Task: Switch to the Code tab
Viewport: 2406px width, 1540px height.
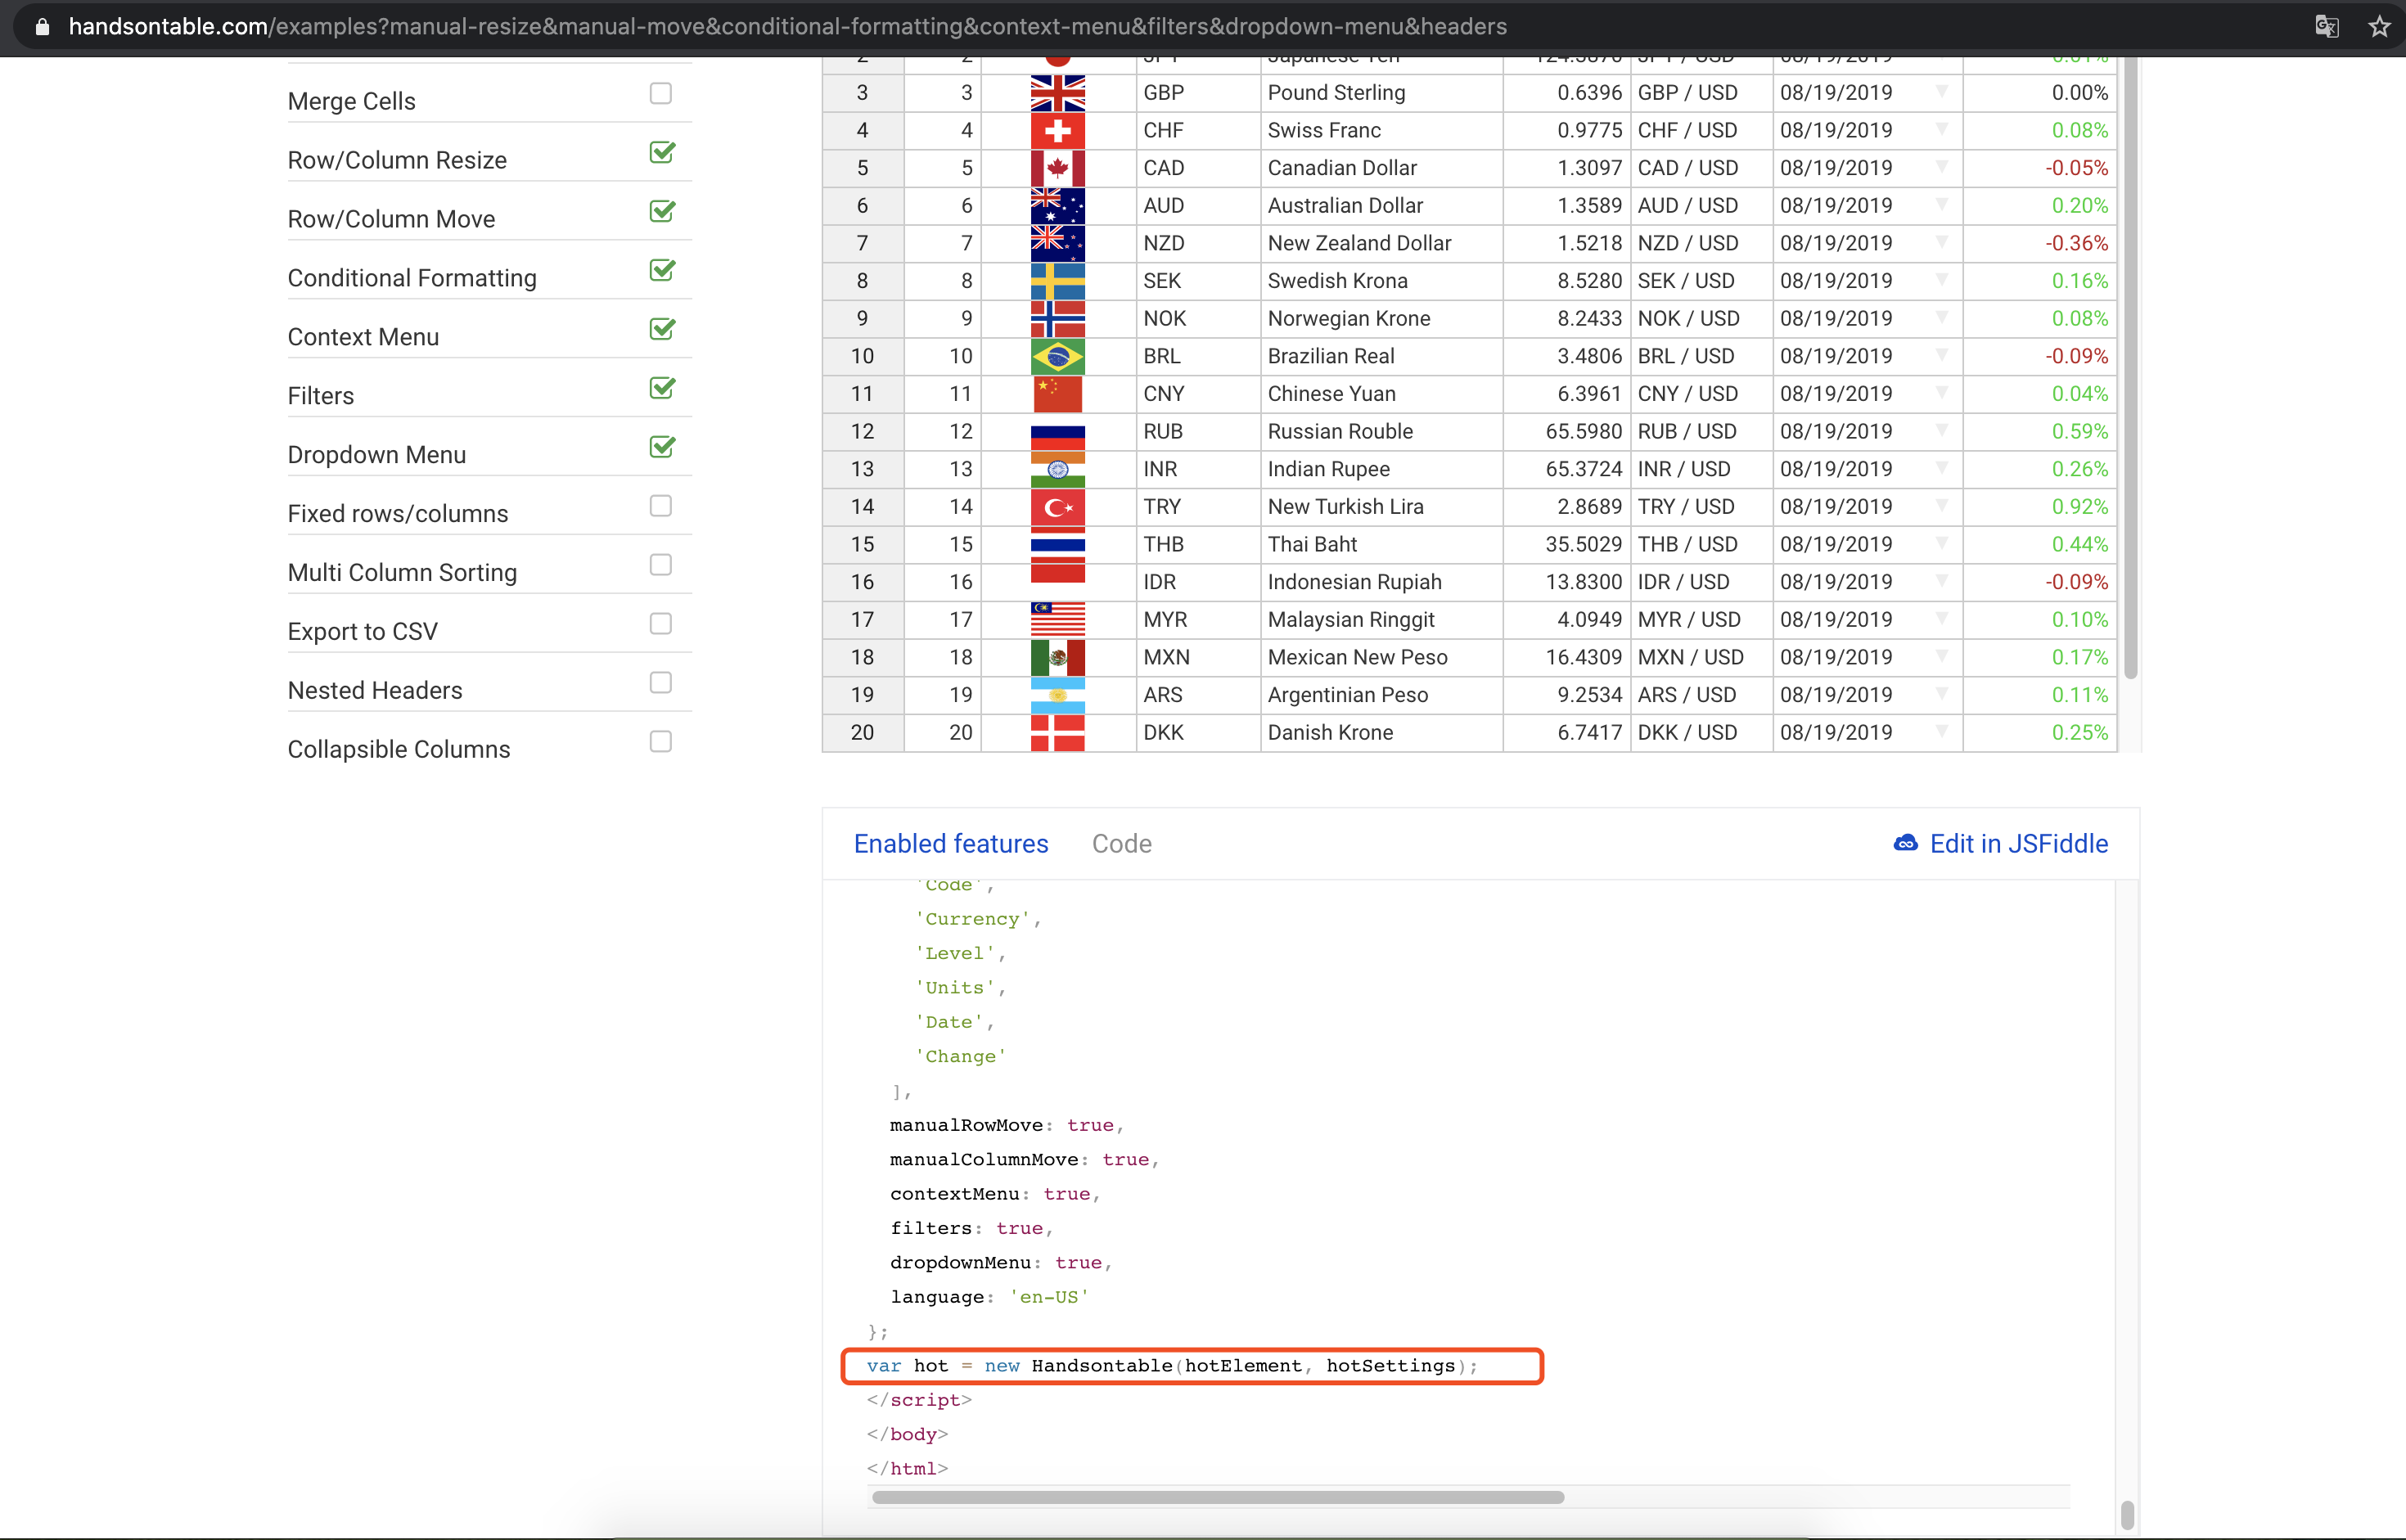Action: [x=1121, y=844]
